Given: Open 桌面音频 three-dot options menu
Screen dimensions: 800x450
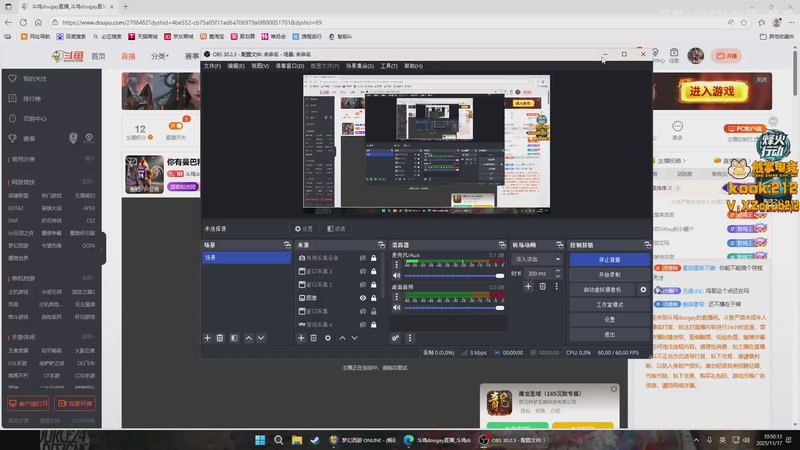Looking at the screenshot, I should pos(396,296).
